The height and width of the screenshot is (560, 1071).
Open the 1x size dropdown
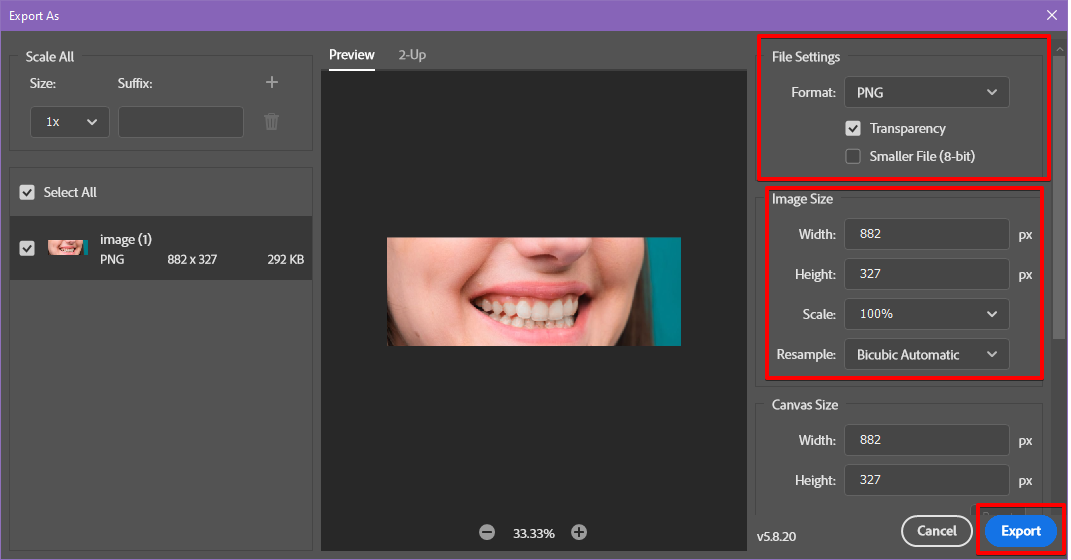(x=70, y=122)
